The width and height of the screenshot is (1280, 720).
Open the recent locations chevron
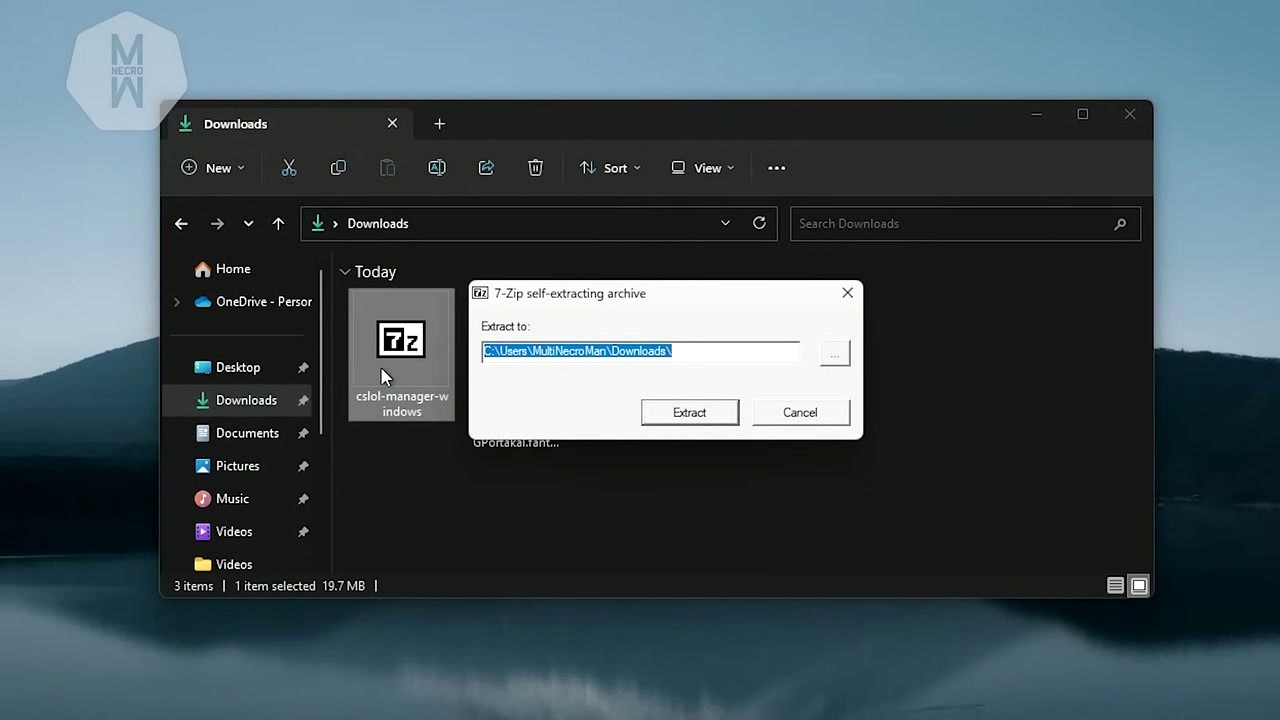pyautogui.click(x=248, y=224)
